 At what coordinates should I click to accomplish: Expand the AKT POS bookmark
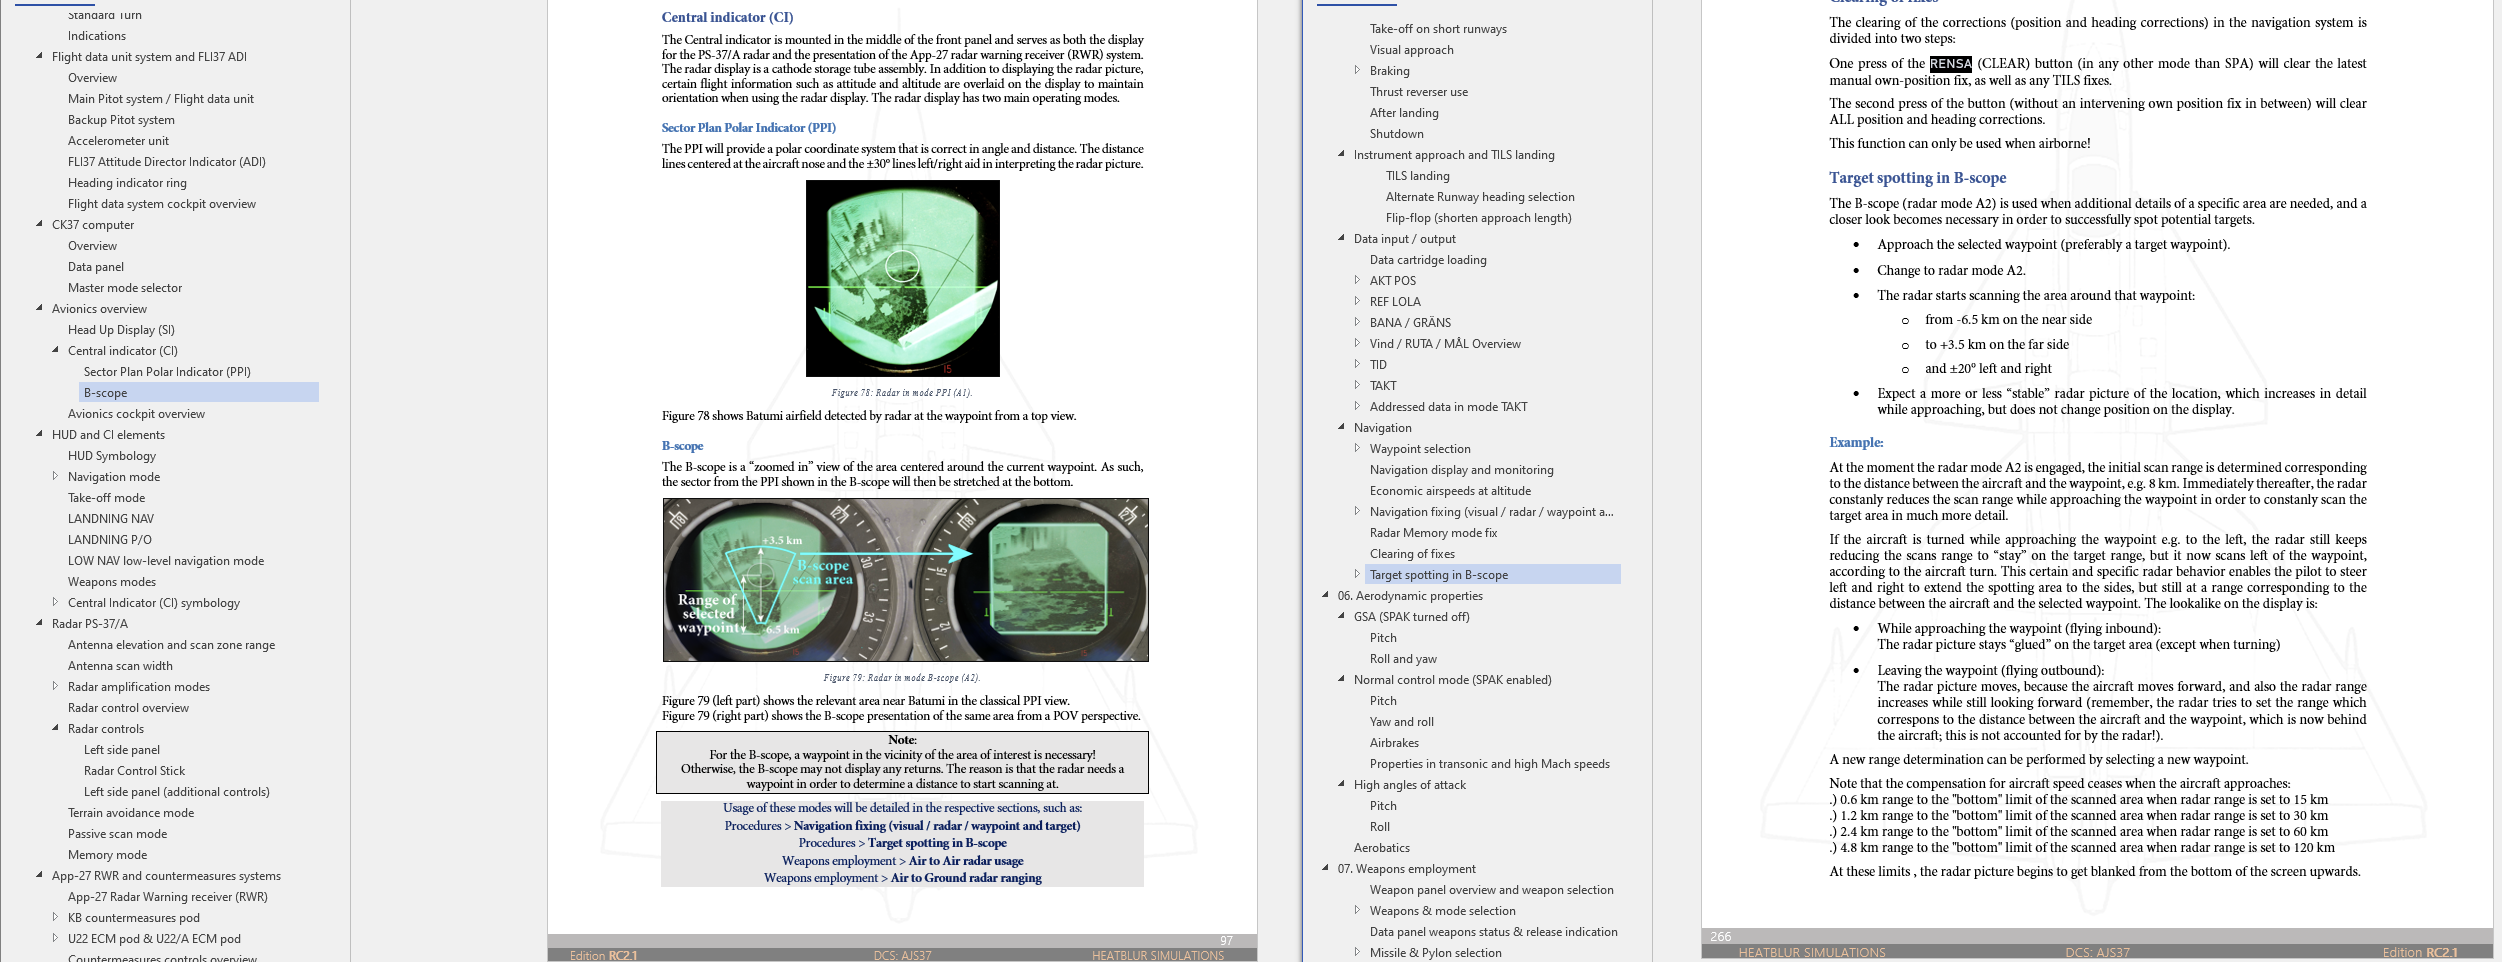[1357, 280]
